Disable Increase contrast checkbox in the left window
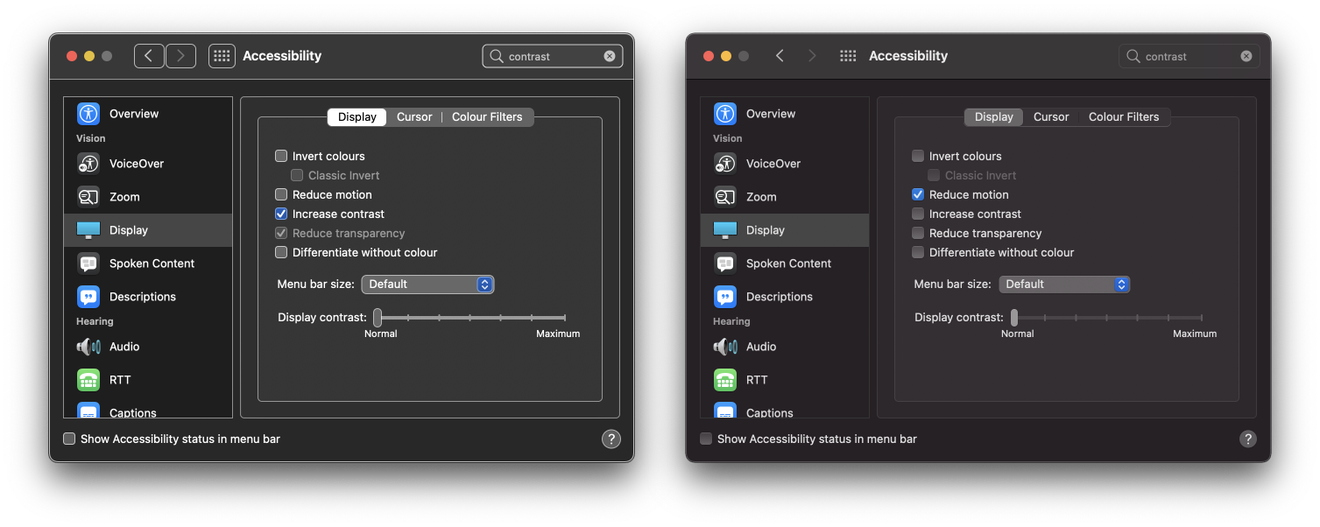The width and height of the screenshot is (1320, 527). [281, 214]
